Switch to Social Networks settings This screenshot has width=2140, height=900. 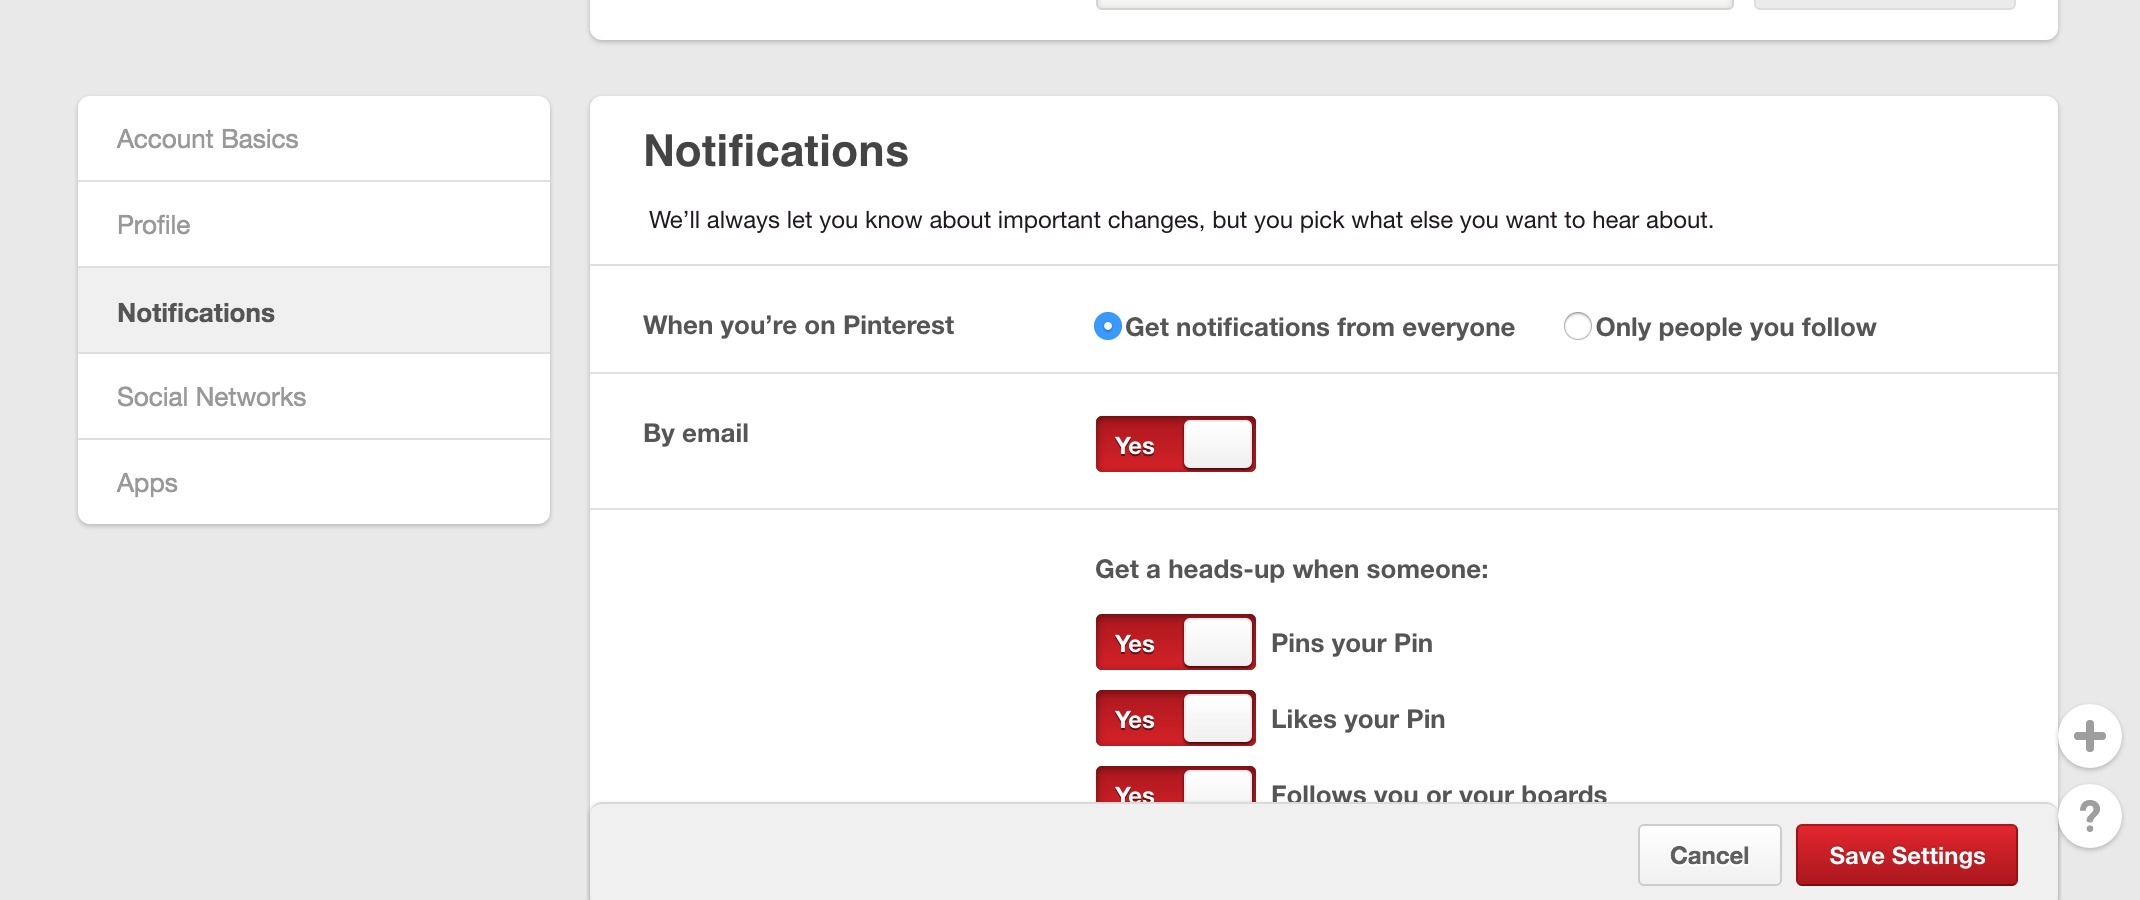click(211, 397)
